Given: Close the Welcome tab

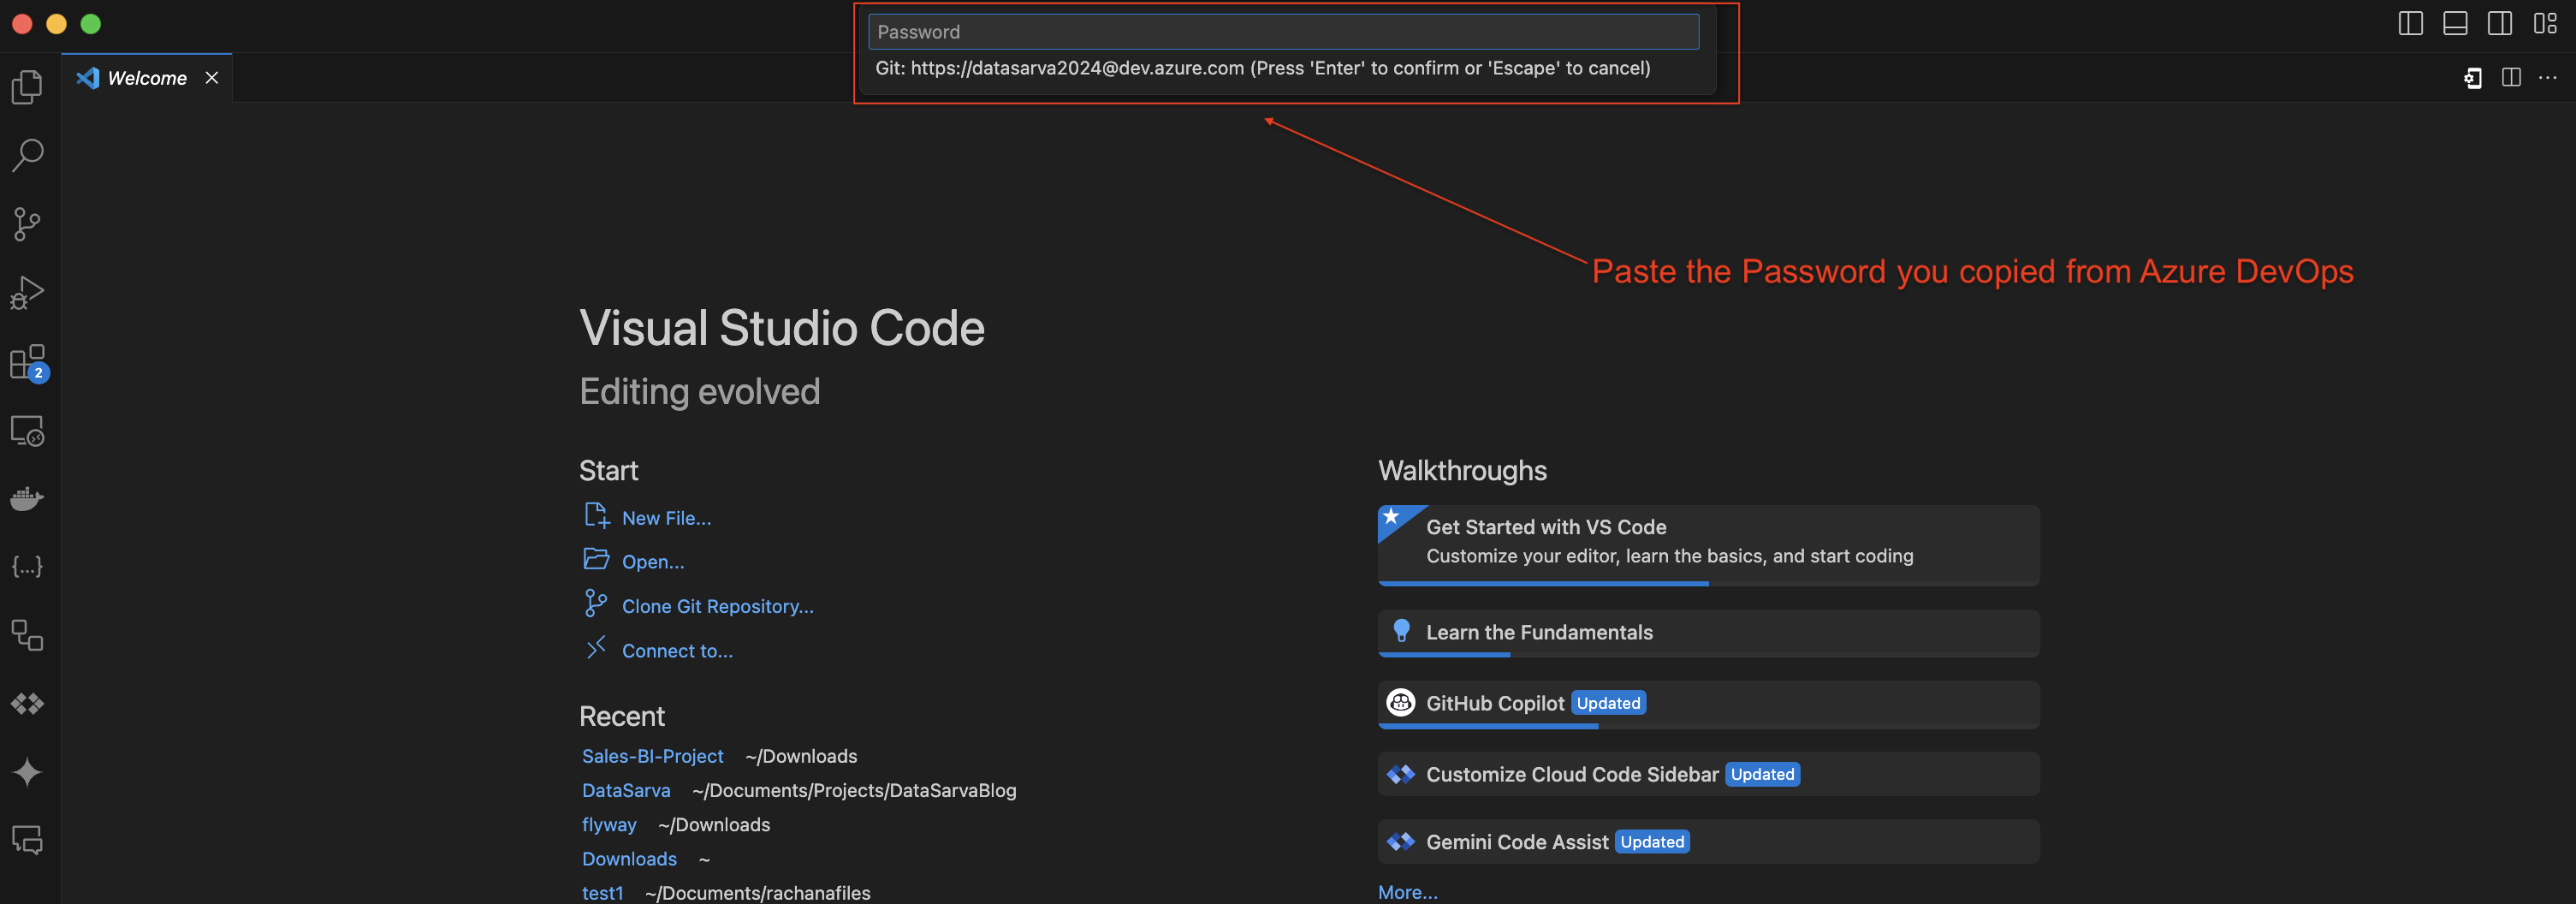Looking at the screenshot, I should pyautogui.click(x=212, y=78).
